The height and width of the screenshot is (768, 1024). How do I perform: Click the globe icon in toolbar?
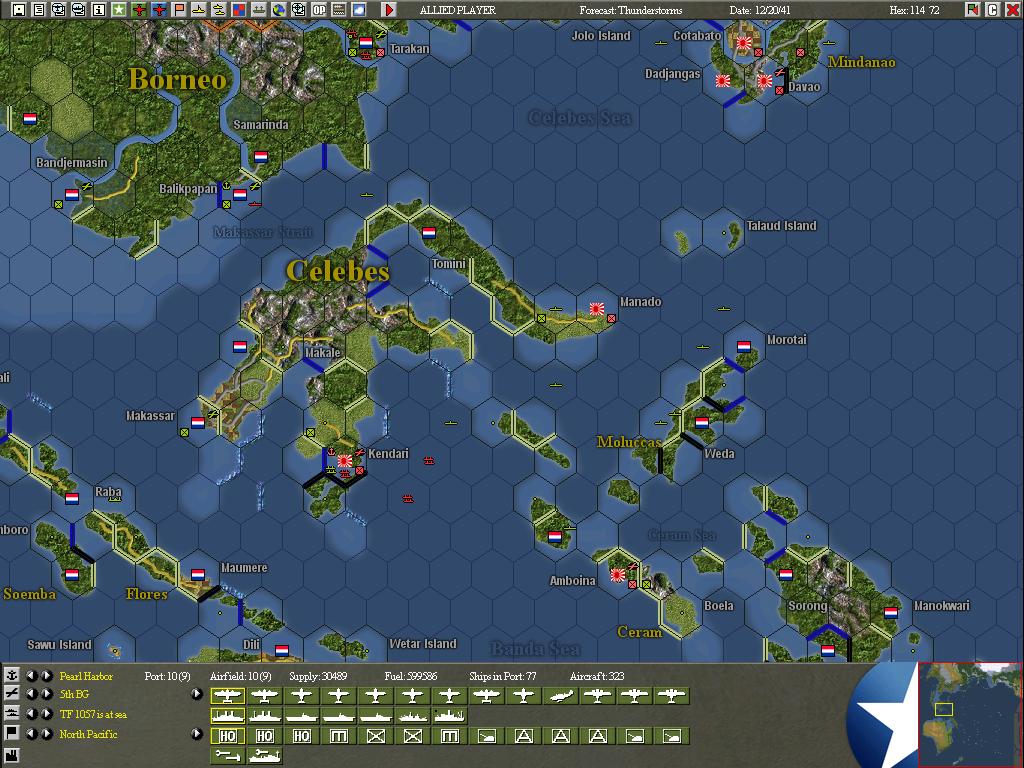coord(279,10)
